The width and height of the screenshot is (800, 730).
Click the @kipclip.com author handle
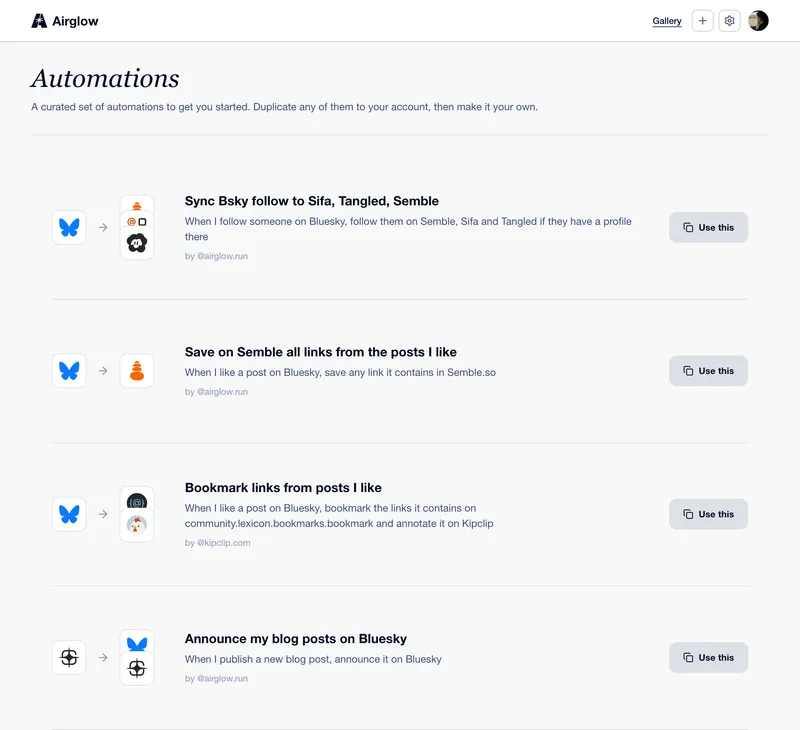point(223,543)
